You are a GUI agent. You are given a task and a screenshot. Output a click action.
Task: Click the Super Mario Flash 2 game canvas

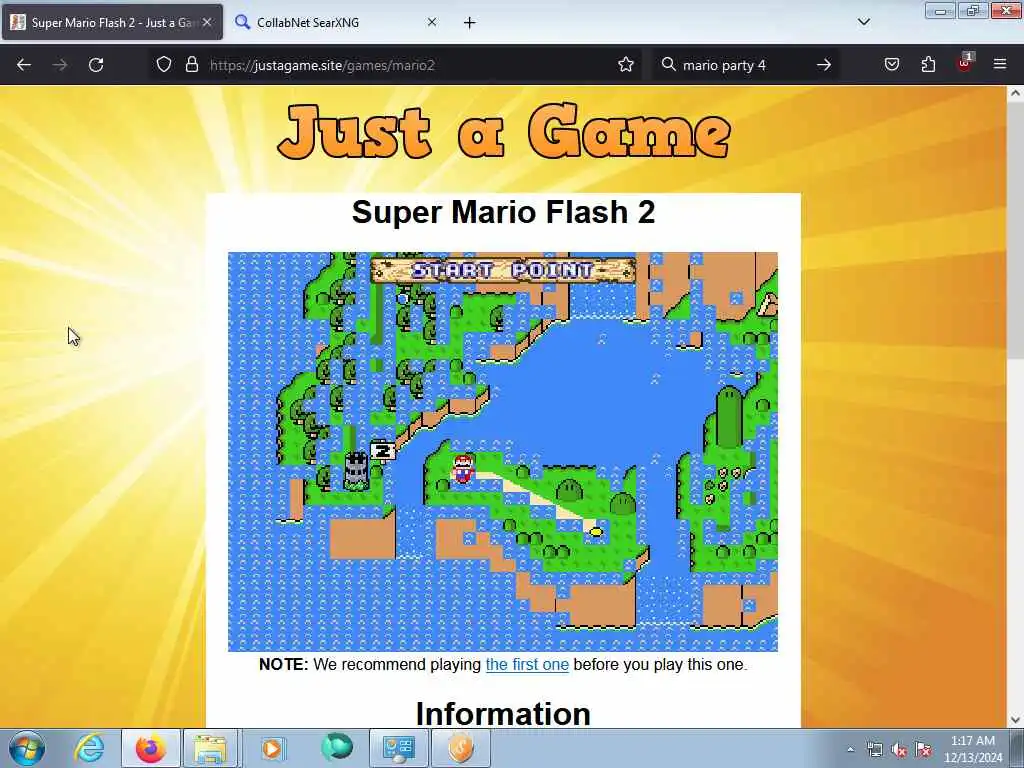point(503,452)
